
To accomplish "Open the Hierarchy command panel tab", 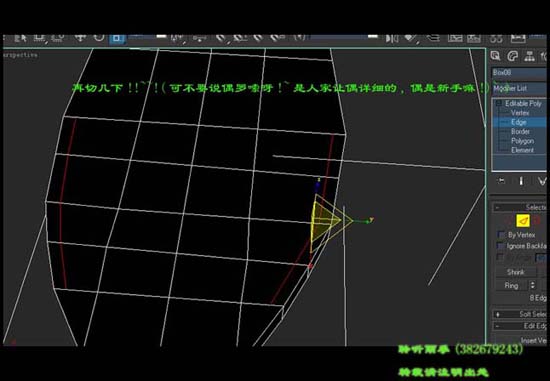I will (529, 56).
